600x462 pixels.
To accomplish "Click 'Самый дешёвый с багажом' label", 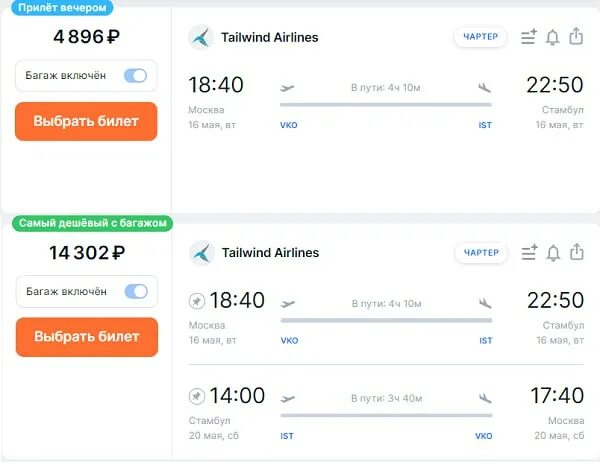I will (92, 223).
